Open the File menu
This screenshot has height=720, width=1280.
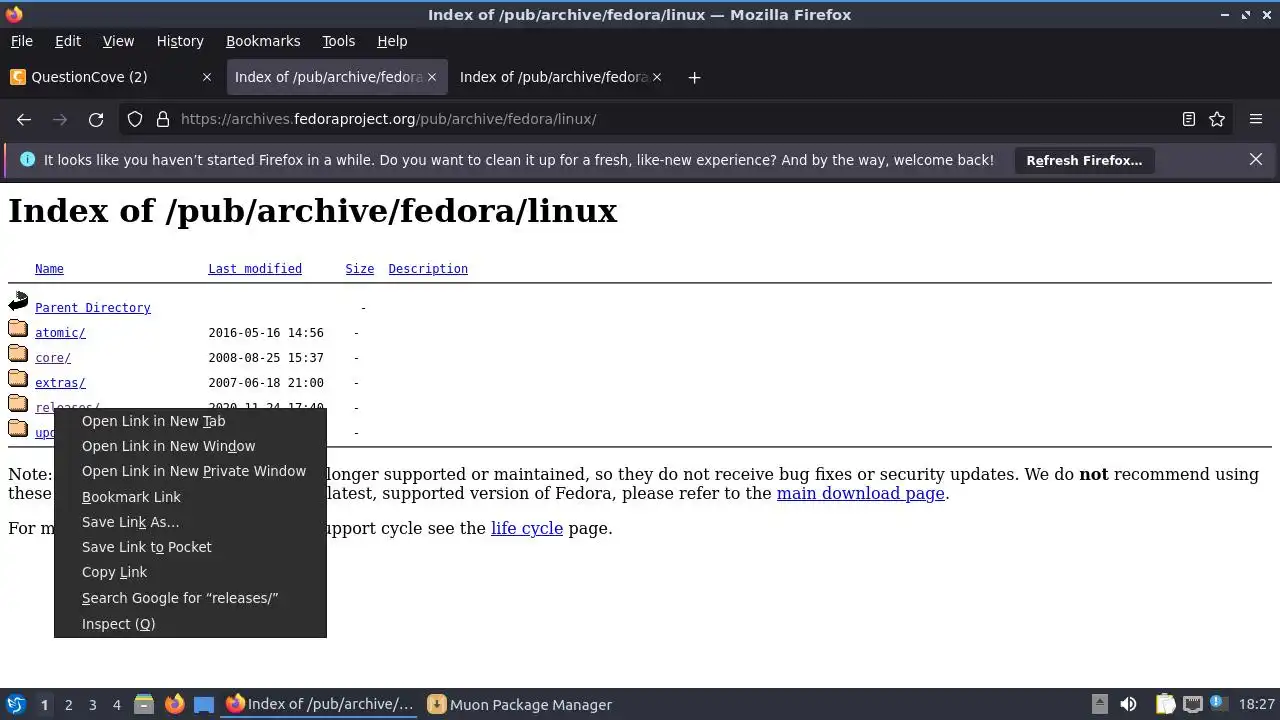(21, 41)
